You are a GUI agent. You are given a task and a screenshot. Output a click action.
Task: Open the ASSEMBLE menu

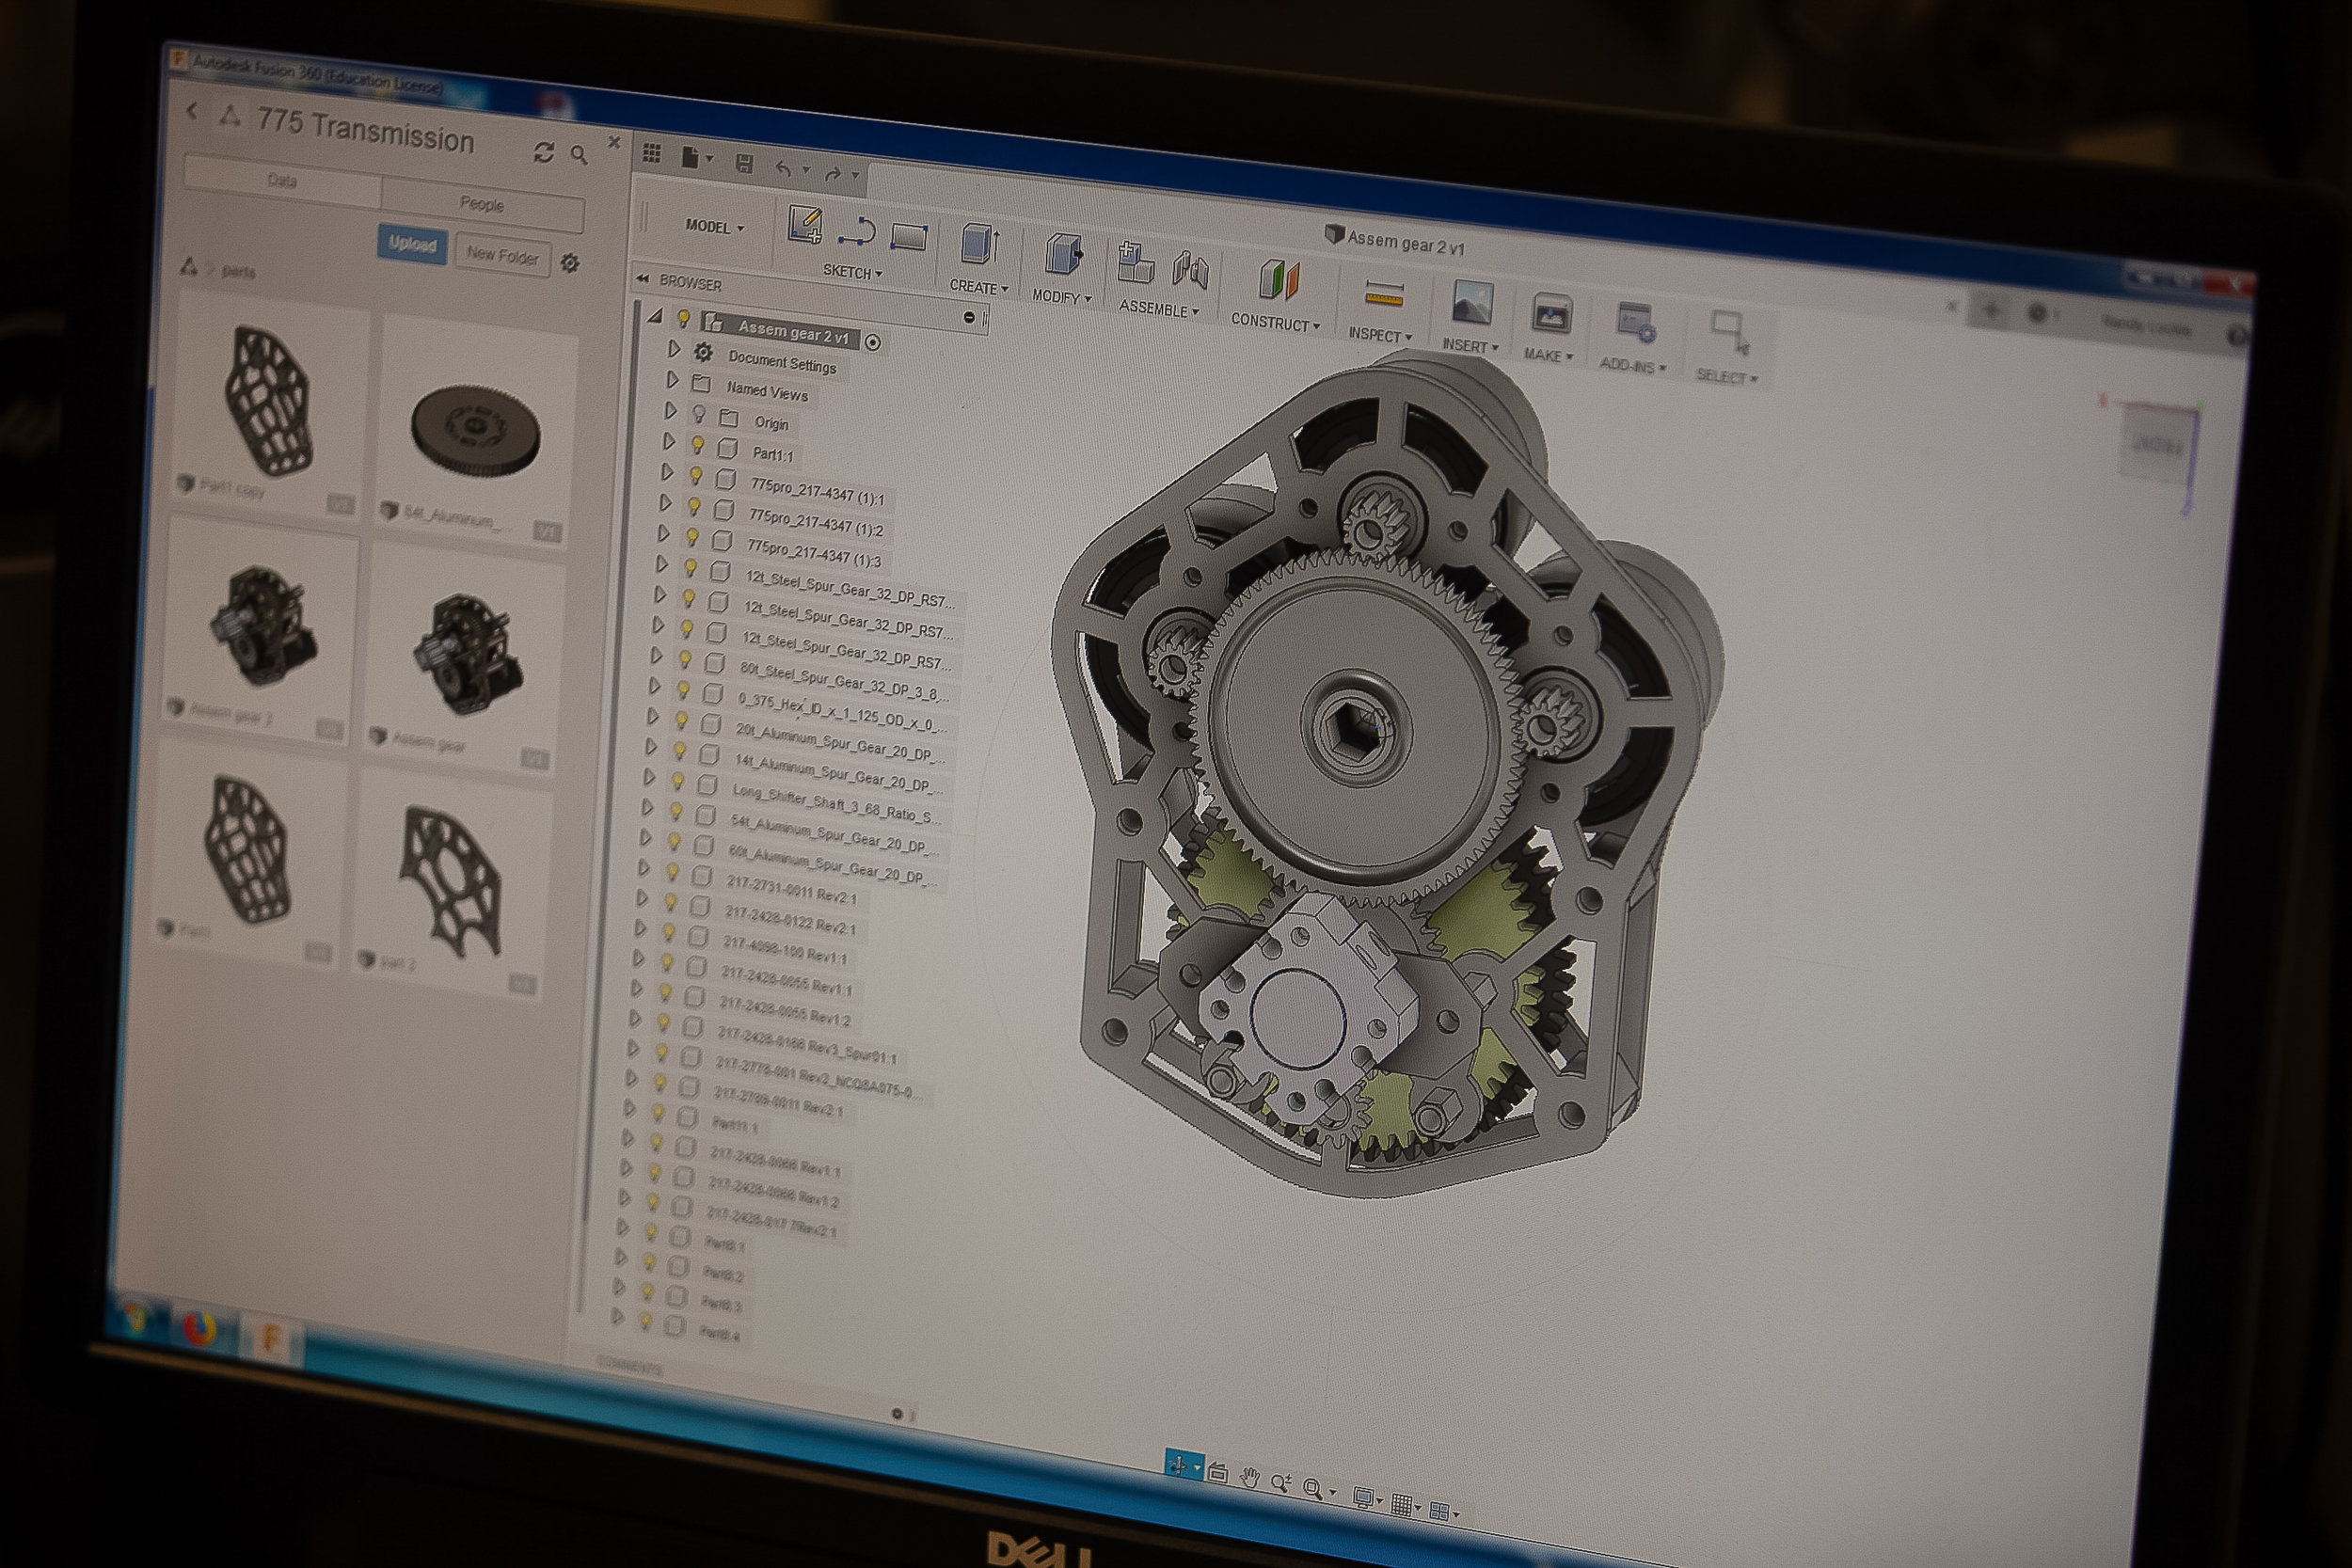pos(1158,309)
